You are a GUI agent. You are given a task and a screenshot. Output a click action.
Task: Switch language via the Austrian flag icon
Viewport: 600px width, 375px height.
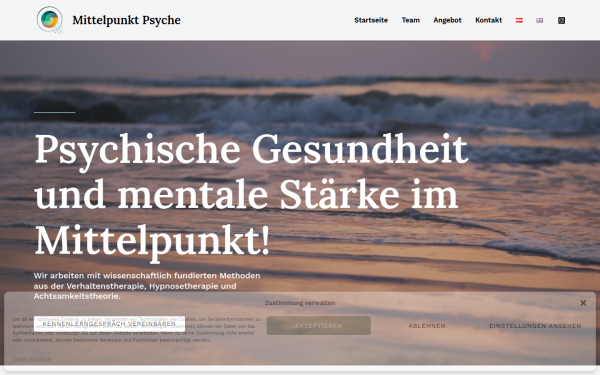click(519, 20)
